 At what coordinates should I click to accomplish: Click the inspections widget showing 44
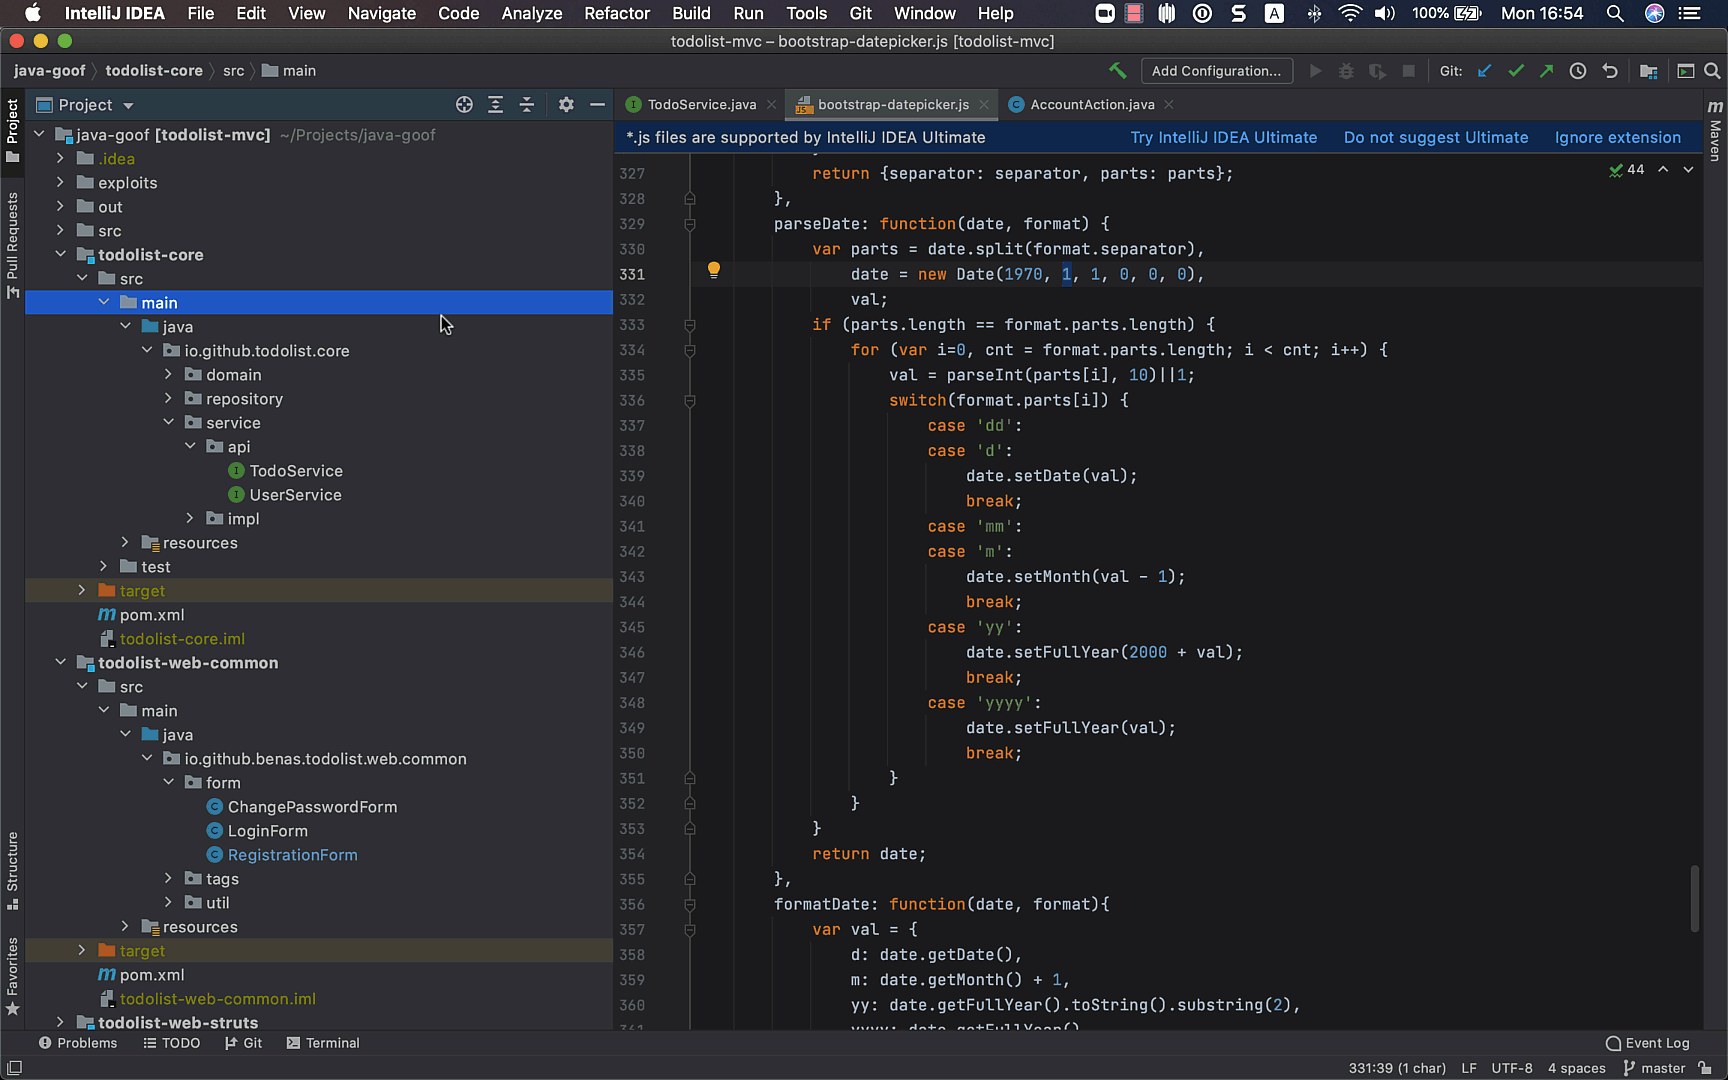(x=1627, y=170)
